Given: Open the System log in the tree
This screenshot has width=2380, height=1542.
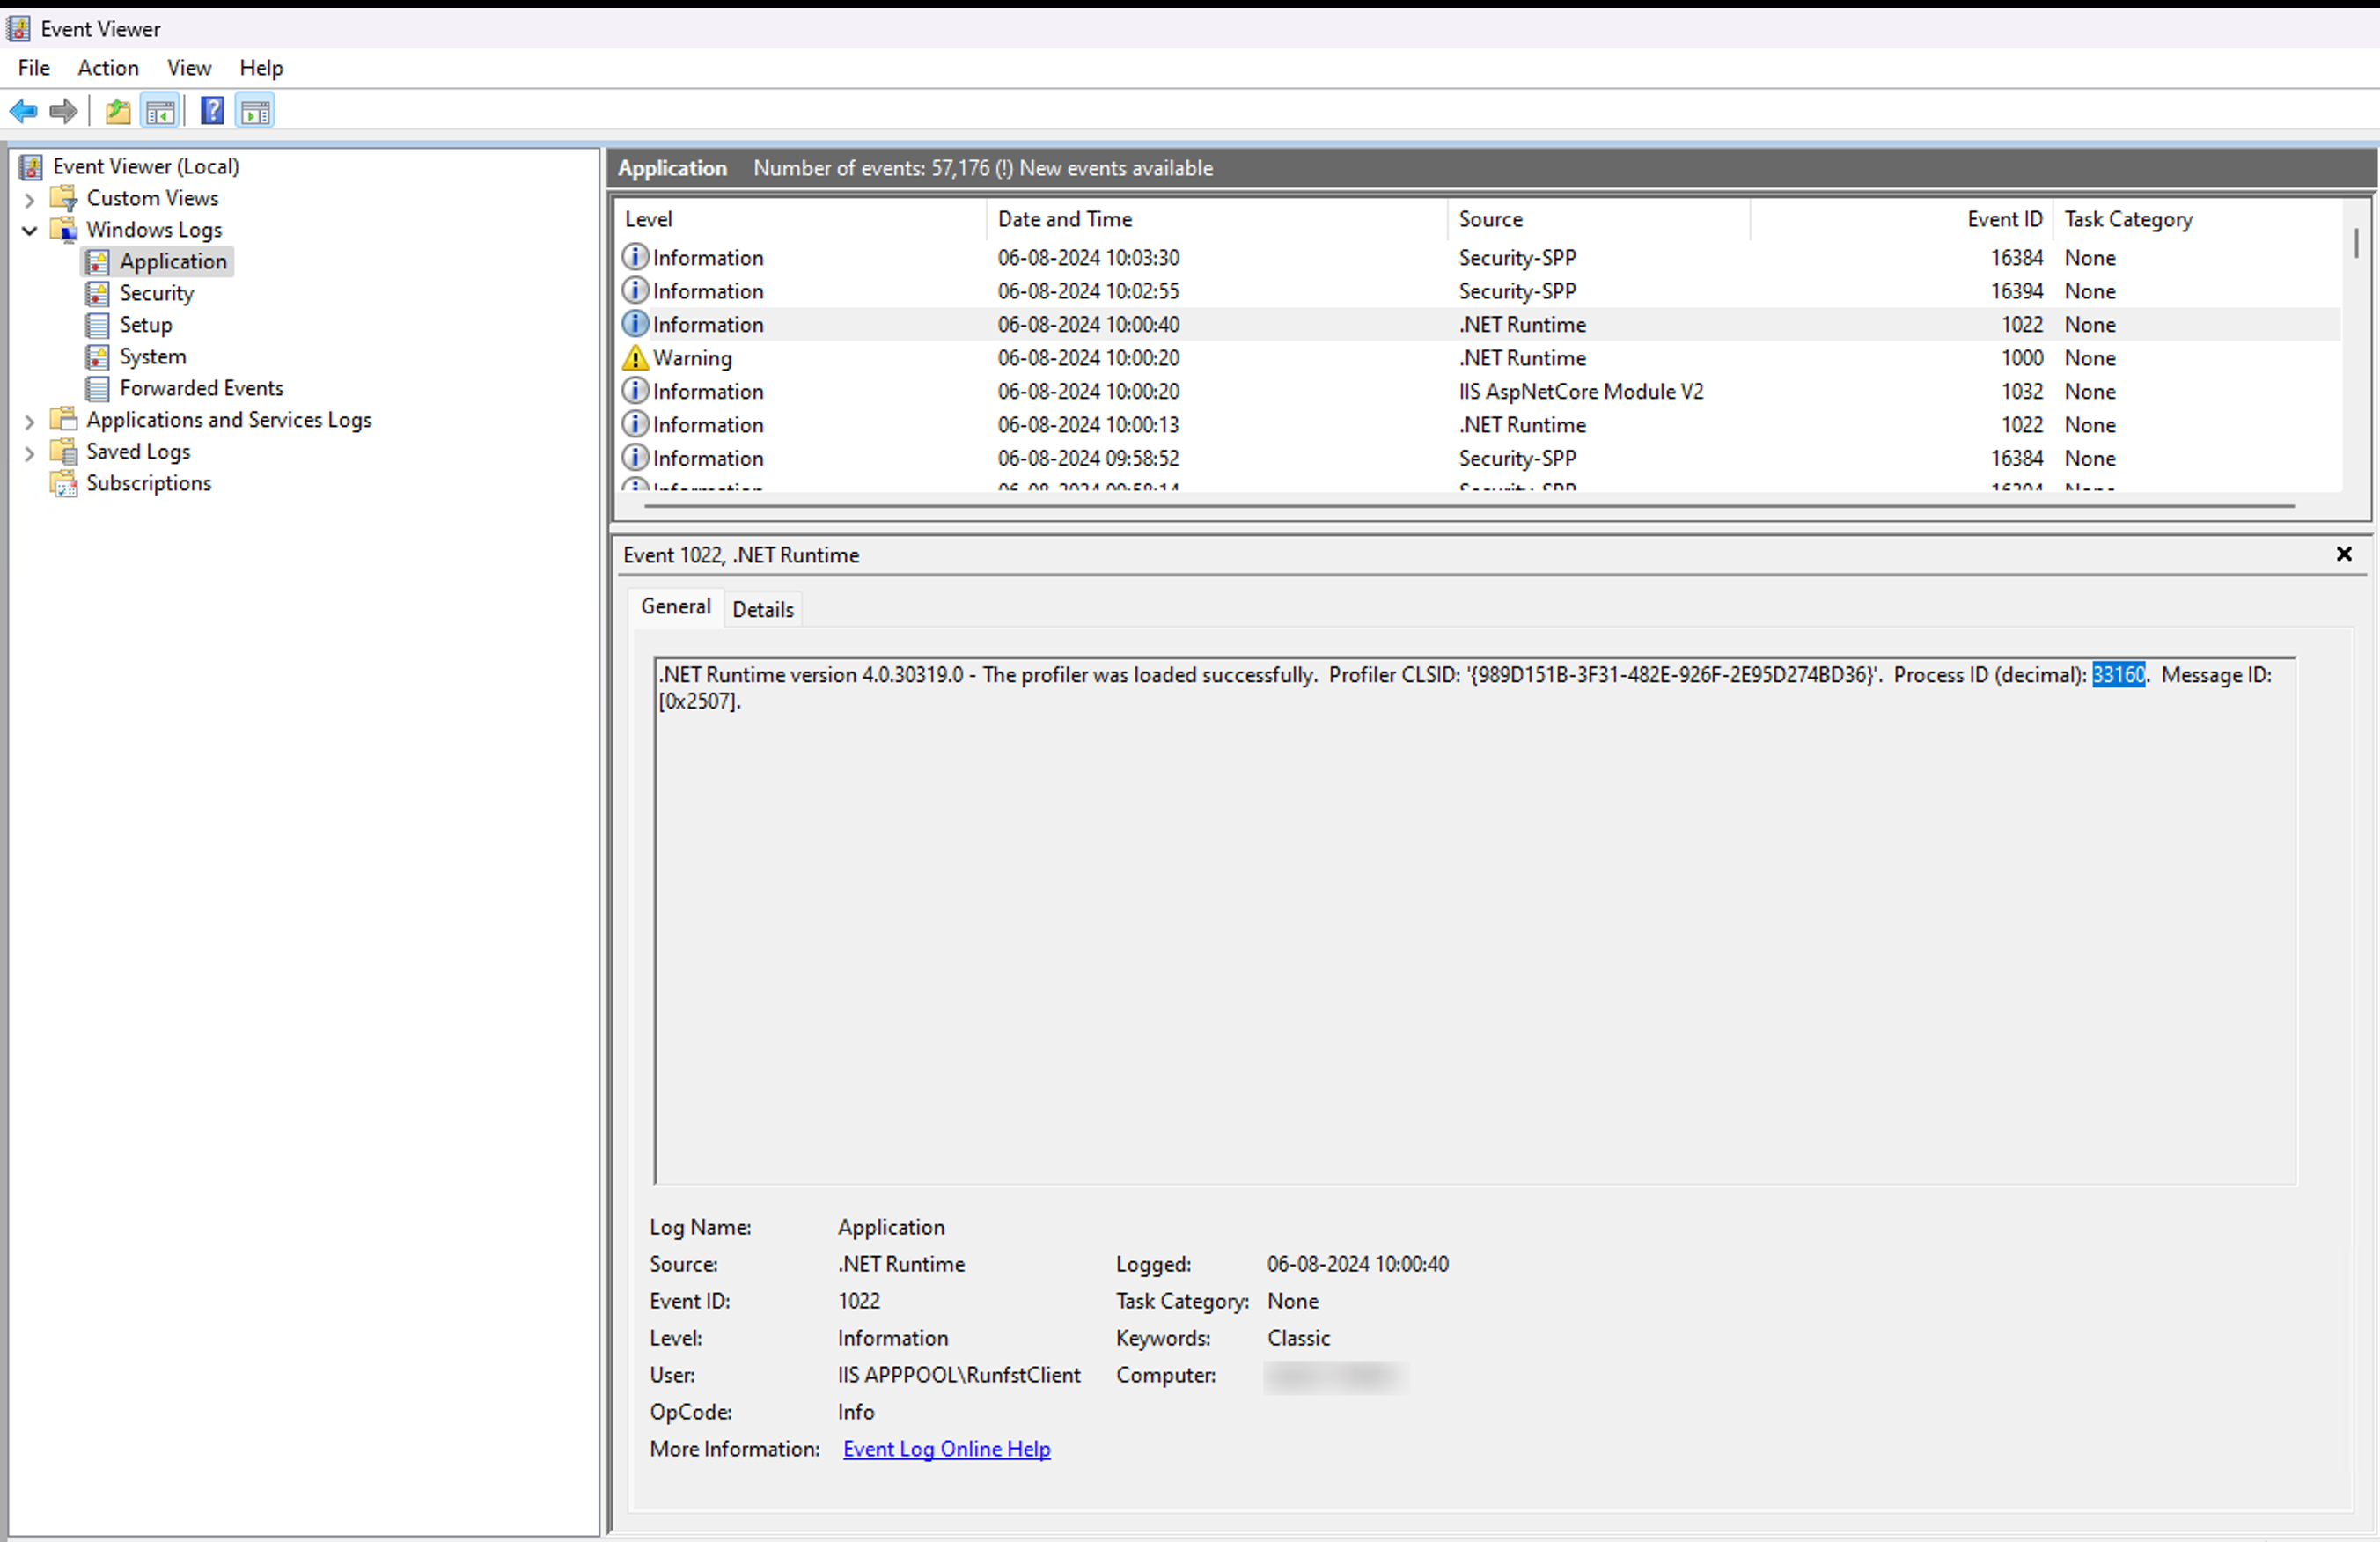Looking at the screenshot, I should click(x=152, y=356).
